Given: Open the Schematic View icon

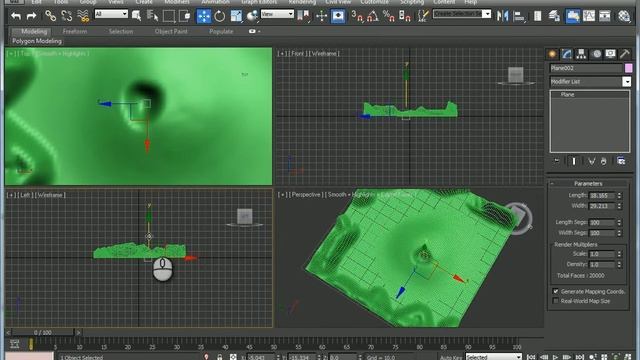Looking at the screenshot, I should 605,16.
